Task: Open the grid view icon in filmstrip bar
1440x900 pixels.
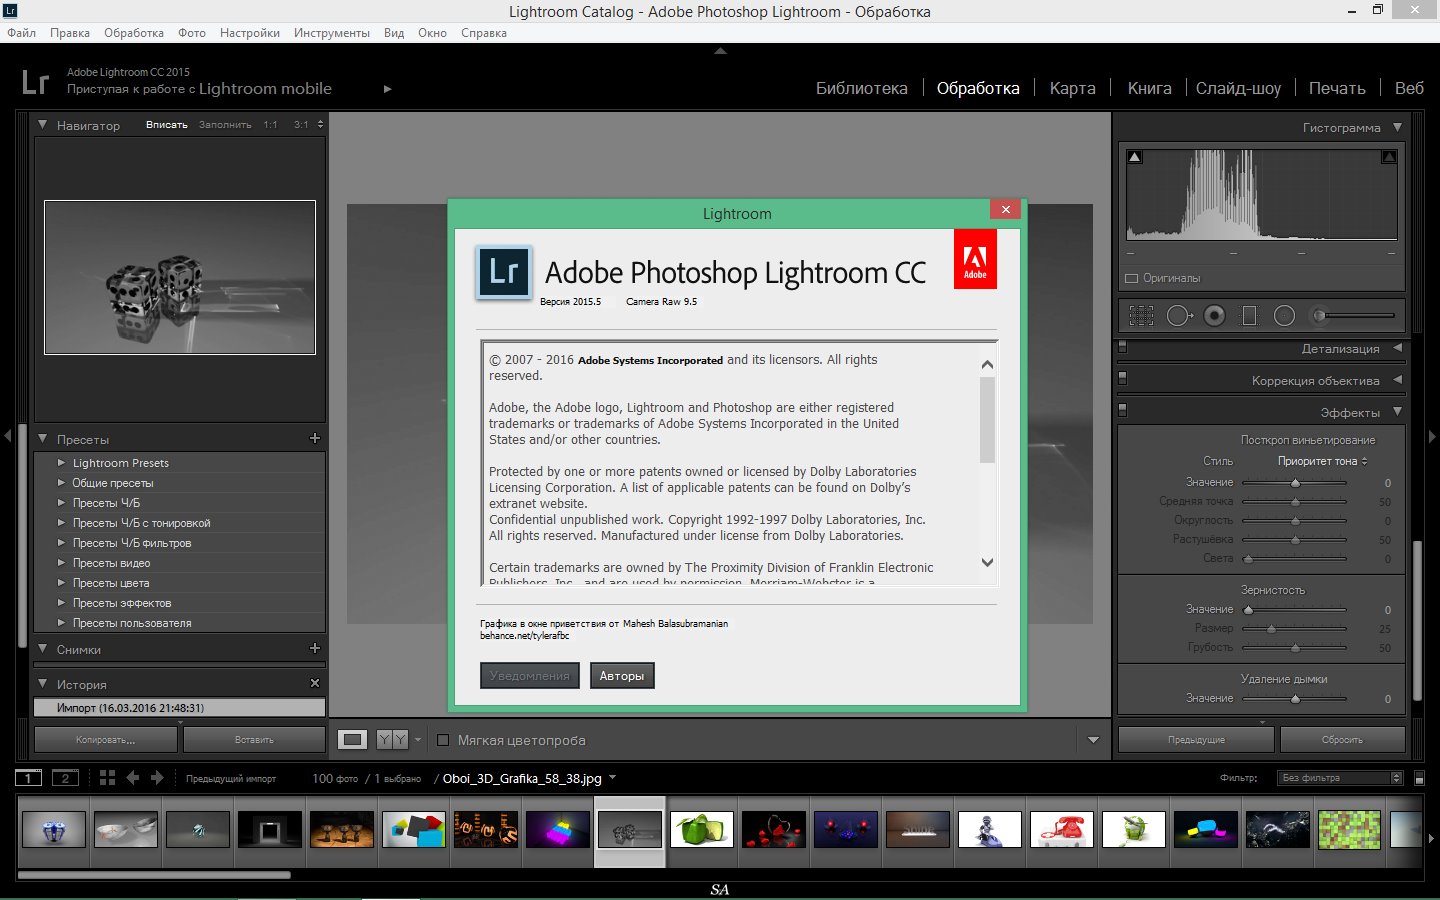Action: [x=107, y=778]
